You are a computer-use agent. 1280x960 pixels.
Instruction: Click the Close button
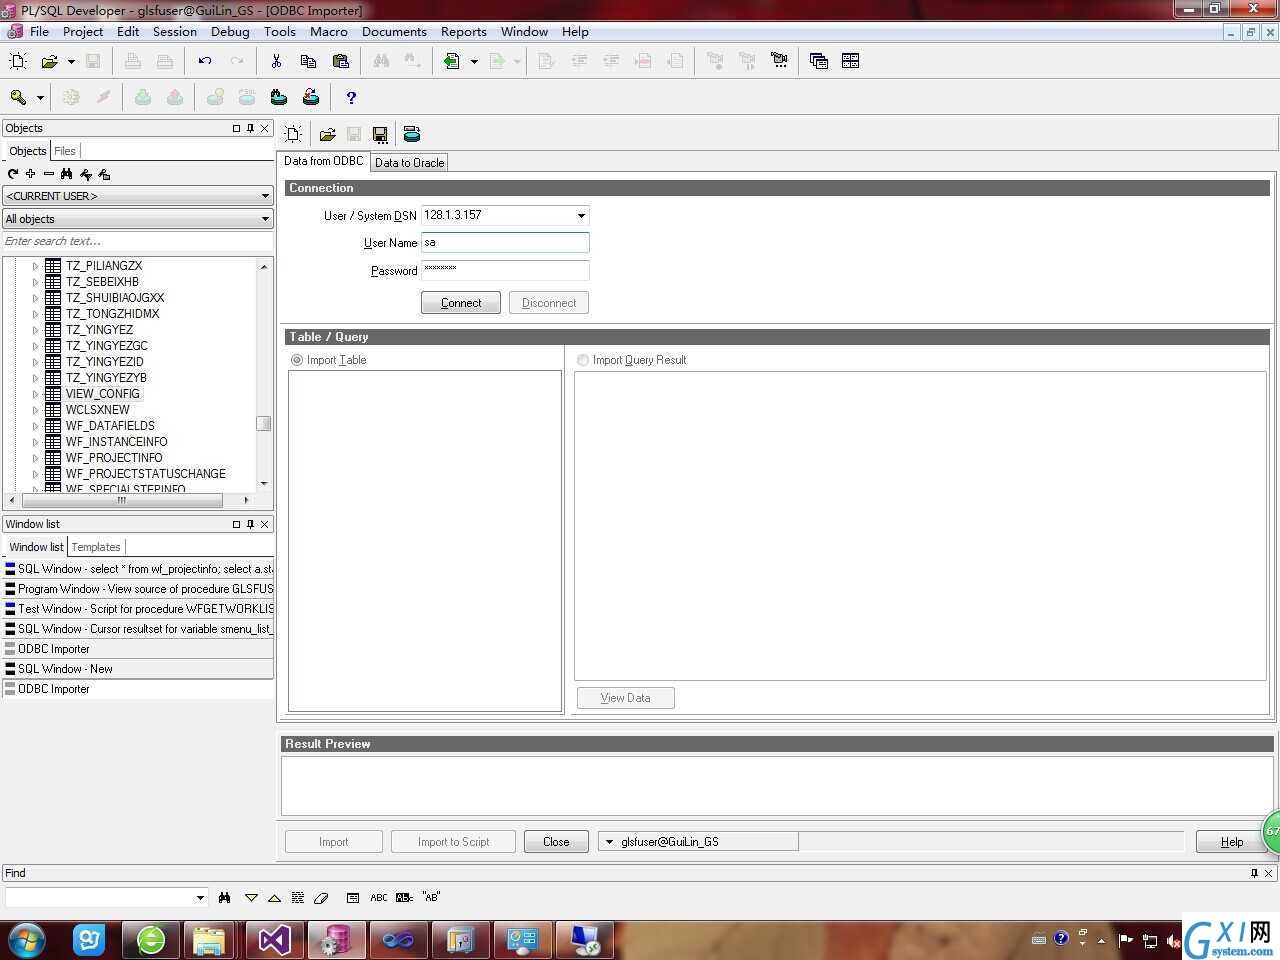click(x=556, y=842)
